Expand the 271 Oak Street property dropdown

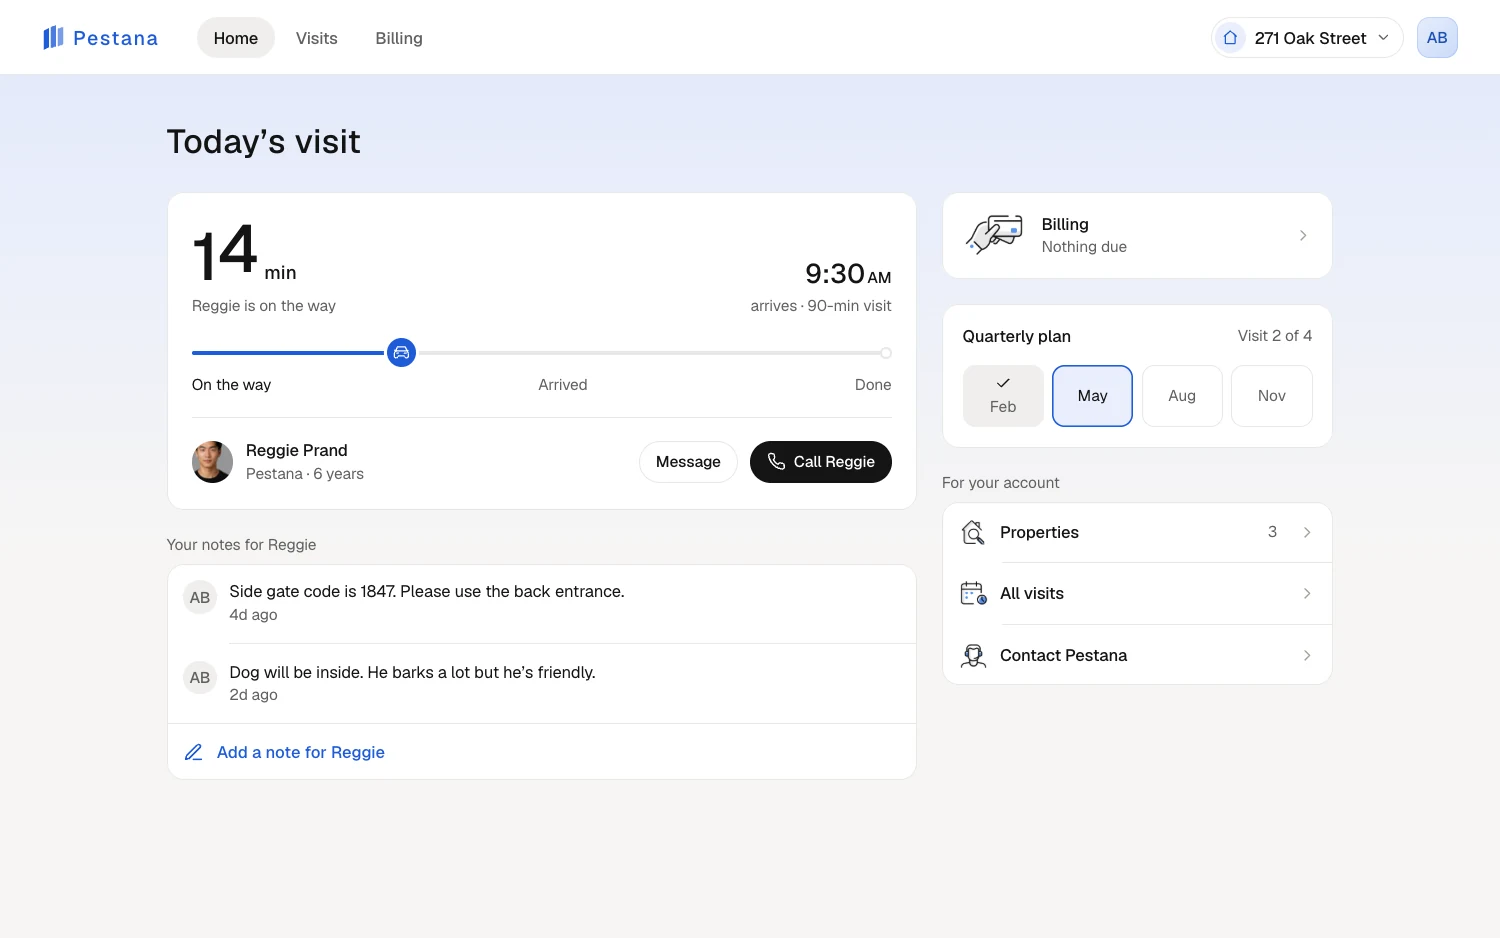click(x=1307, y=38)
